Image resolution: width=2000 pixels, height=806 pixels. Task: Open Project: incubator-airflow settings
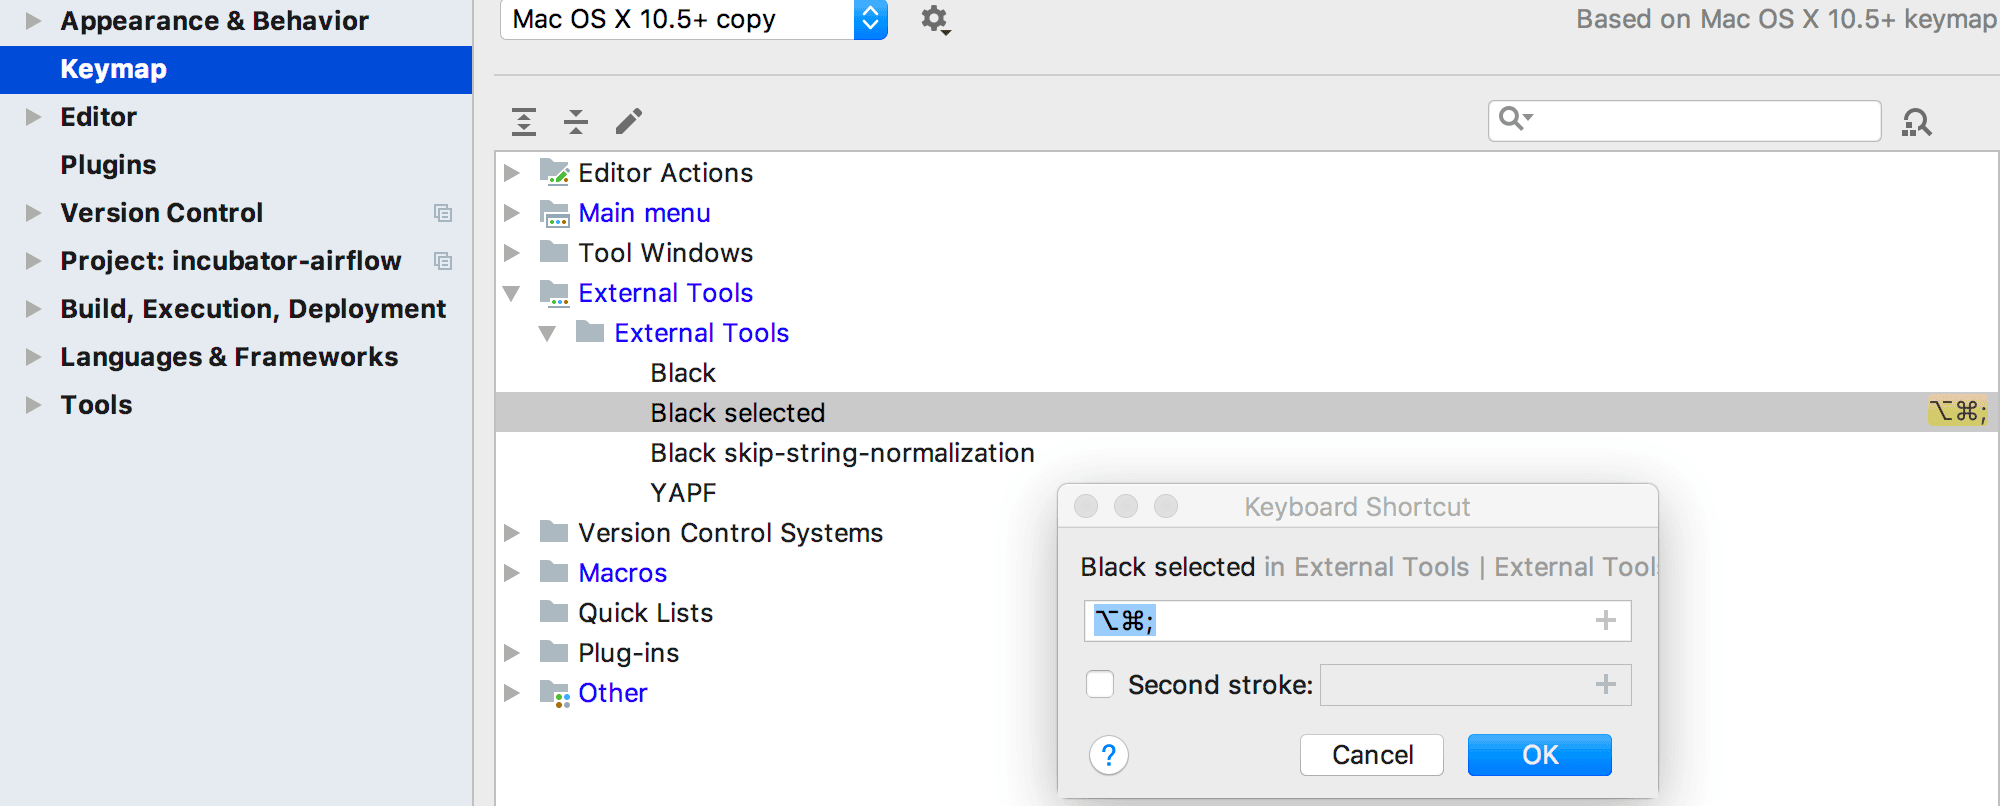tap(230, 261)
